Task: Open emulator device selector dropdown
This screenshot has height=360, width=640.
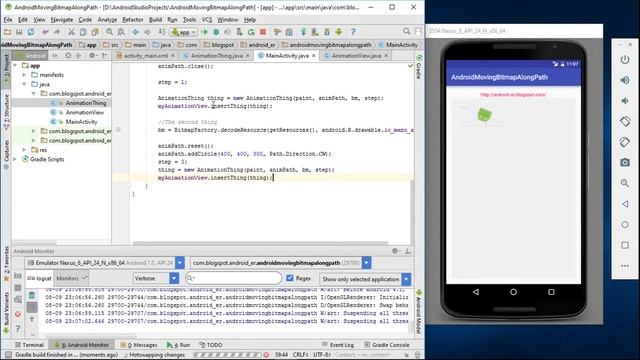Action: [x=180, y=263]
